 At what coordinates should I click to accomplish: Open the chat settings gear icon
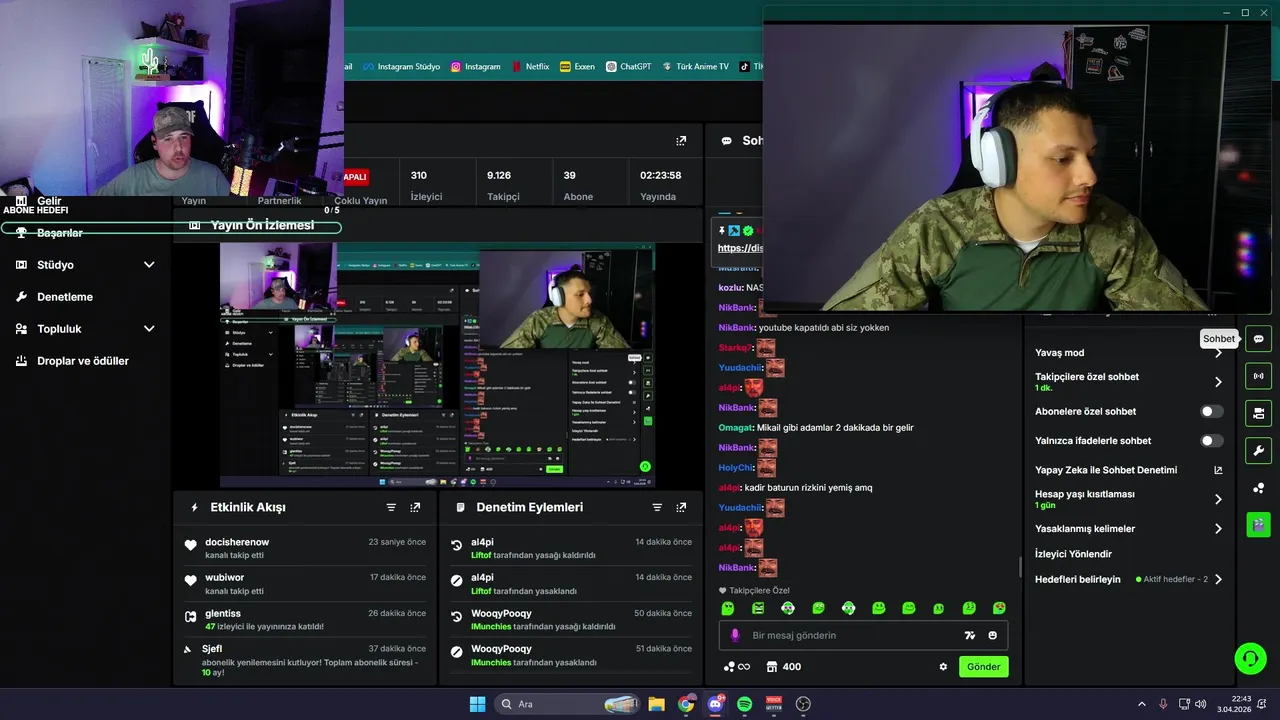pos(943,667)
